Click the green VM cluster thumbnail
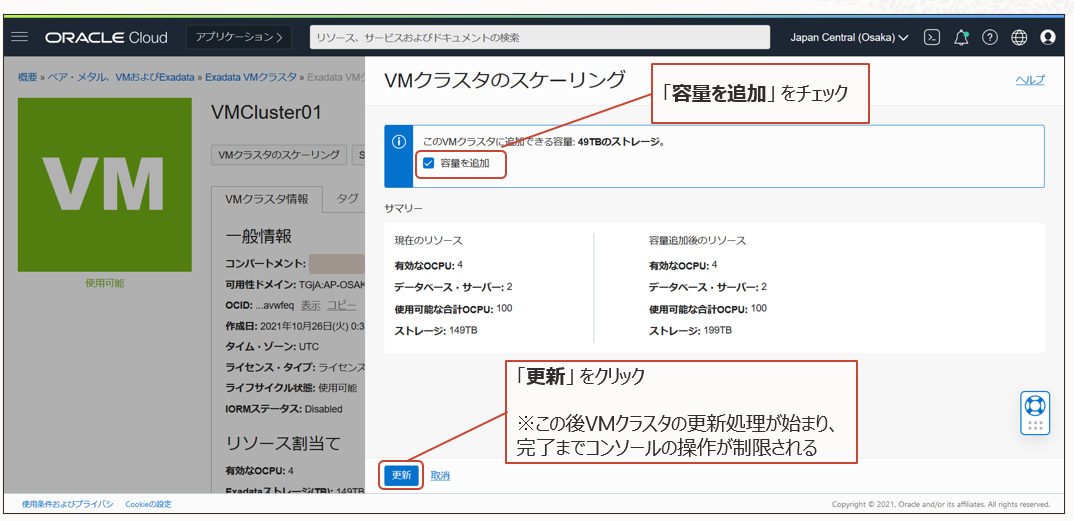This screenshot has width=1074, height=521. pos(105,185)
